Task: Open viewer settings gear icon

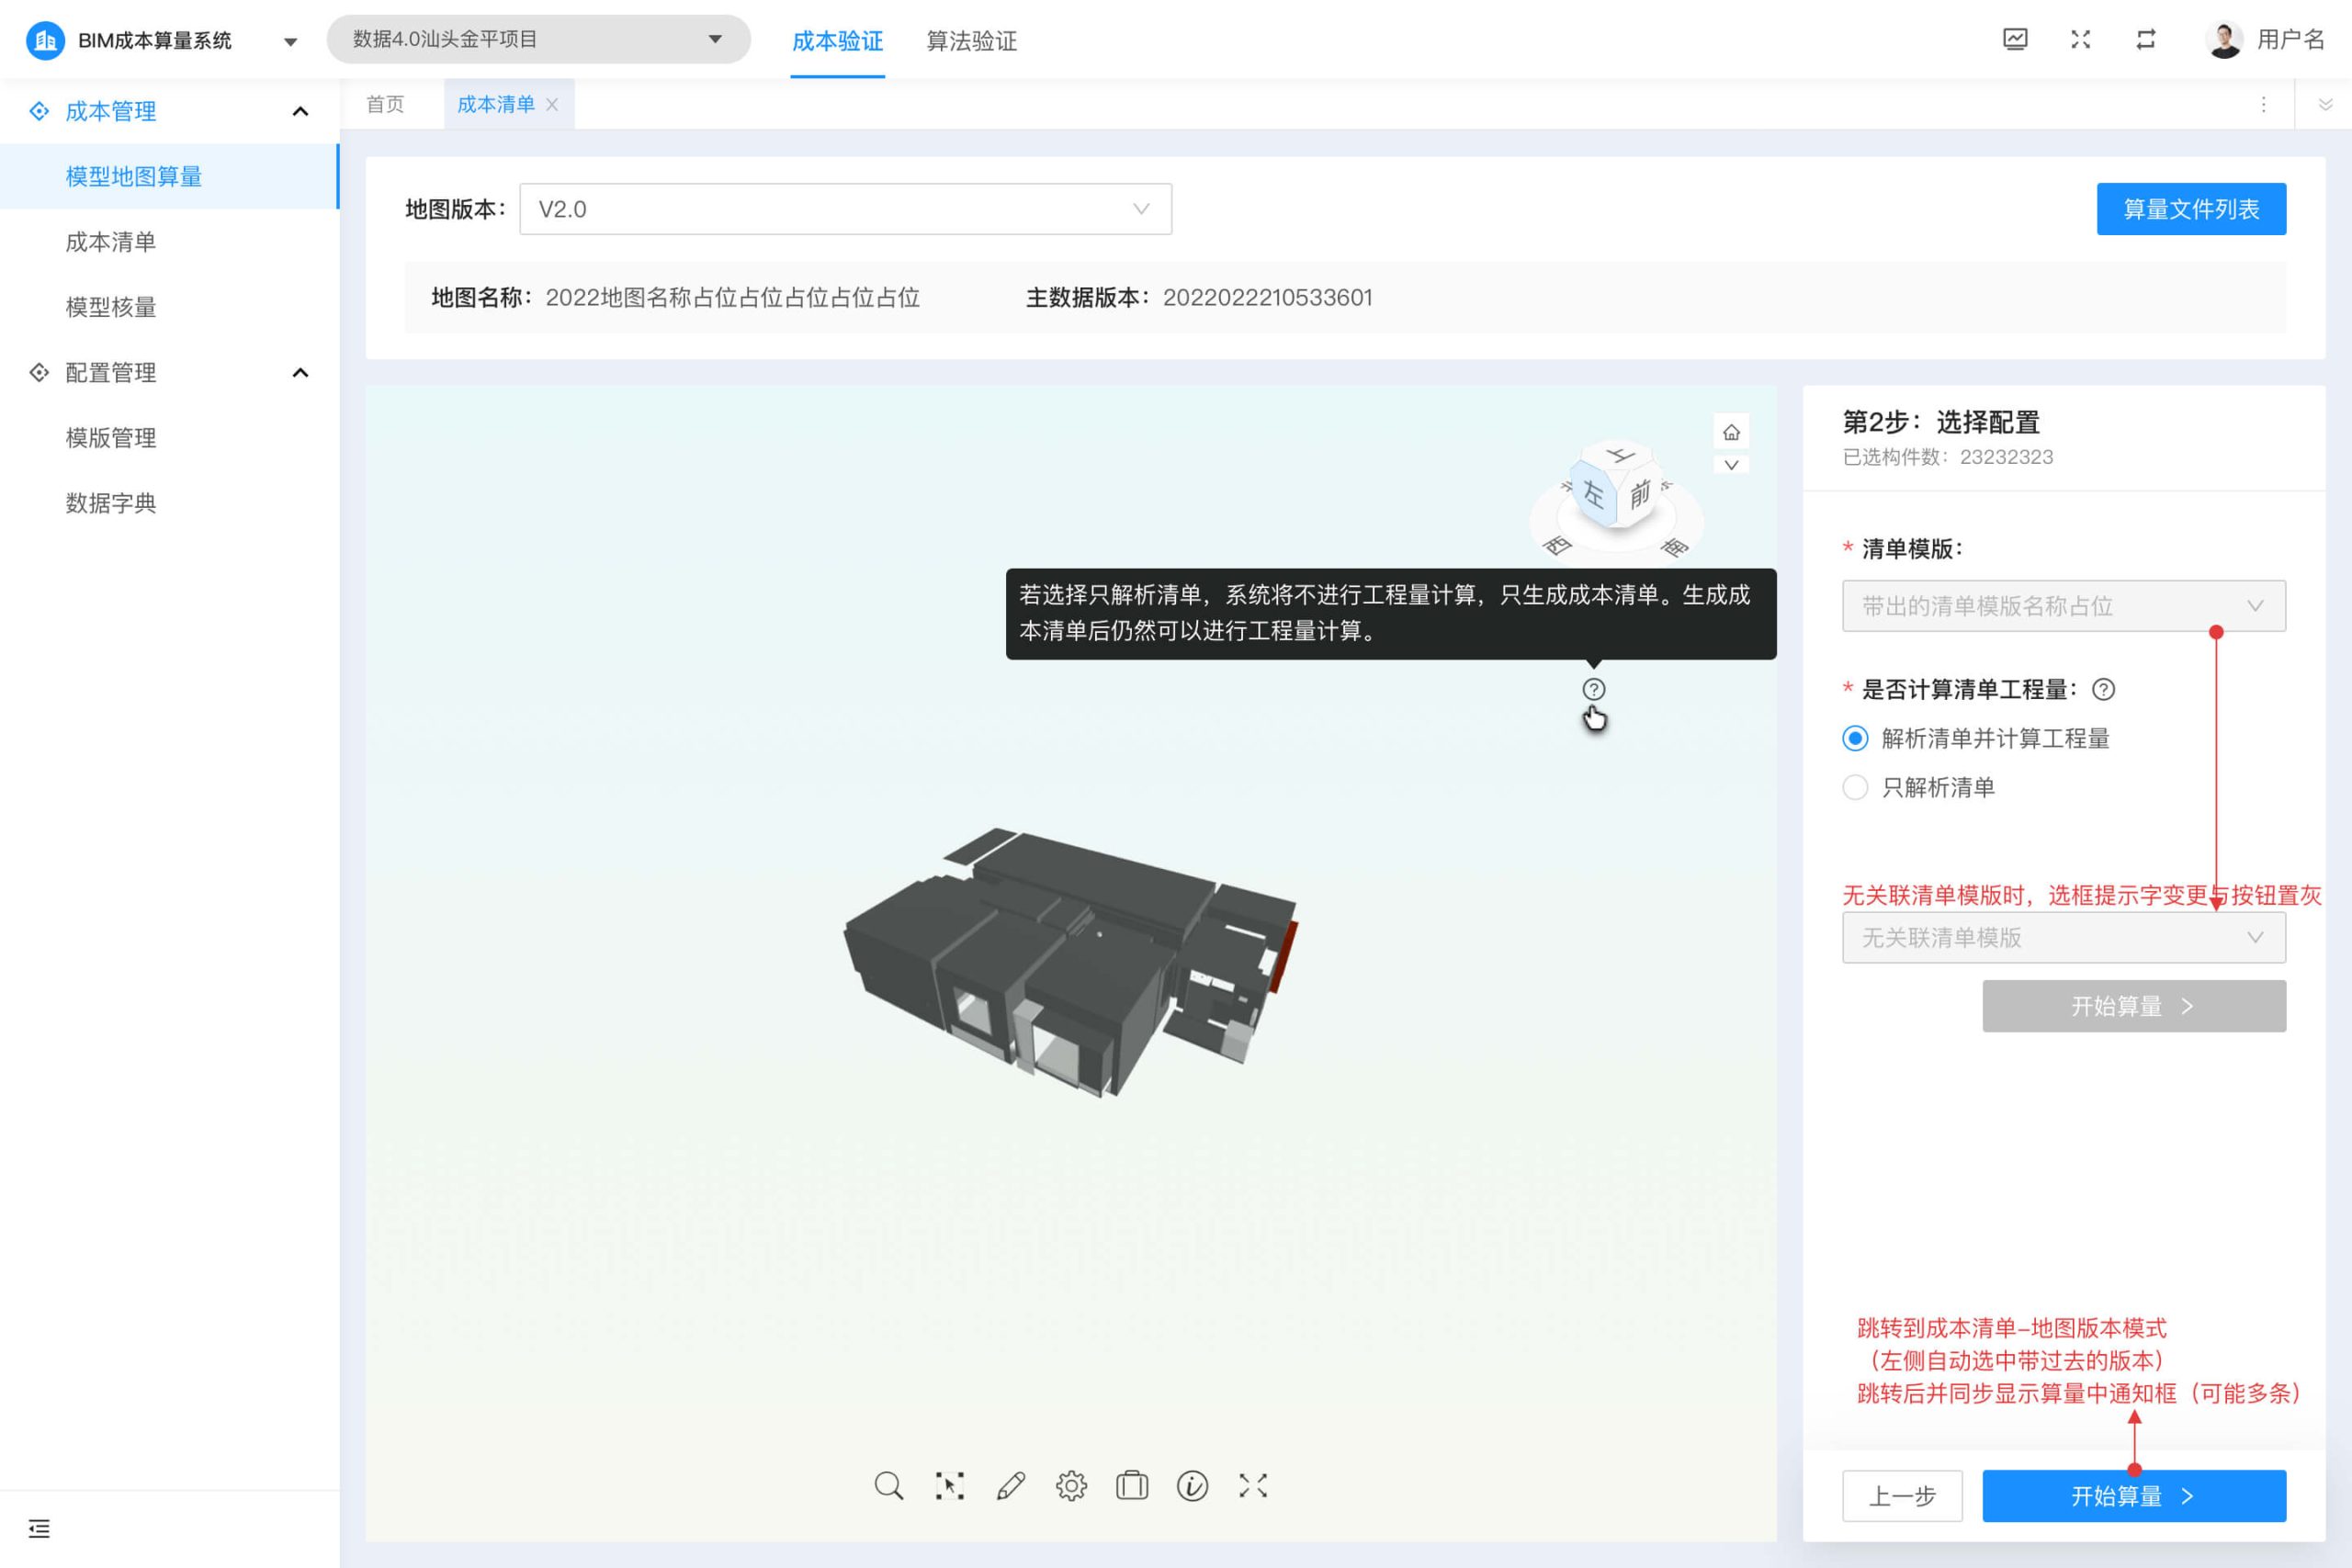Action: tap(1071, 1486)
